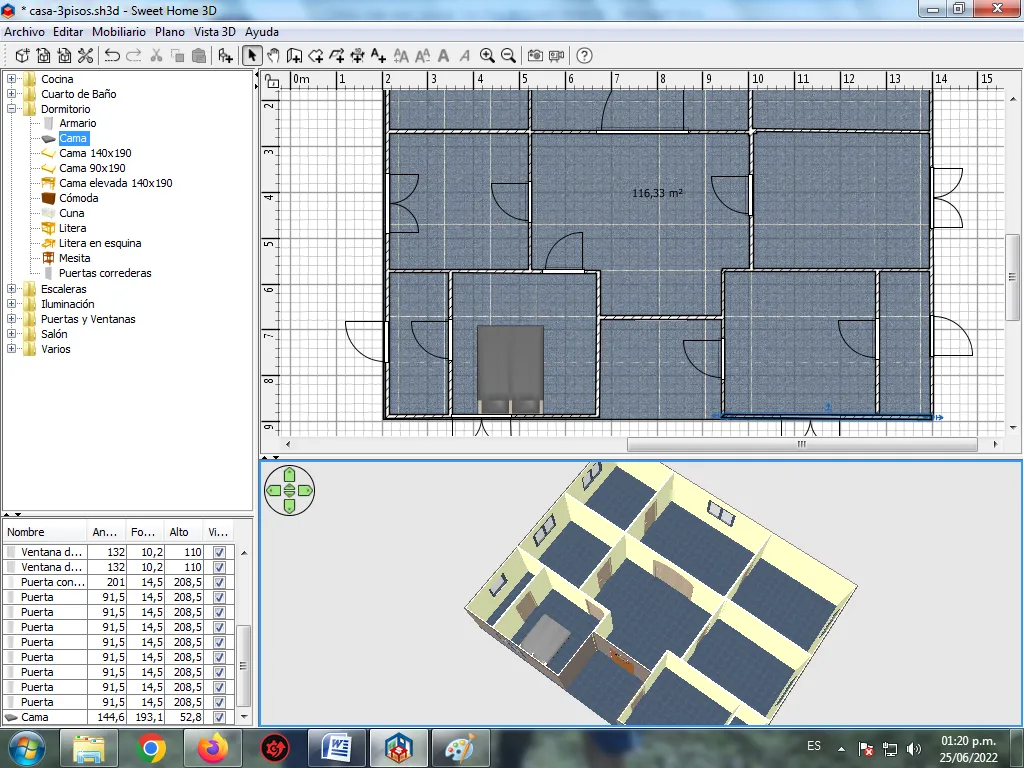Select Armario in the catalog tree
Viewport: 1024px width, 768px height.
78,123
